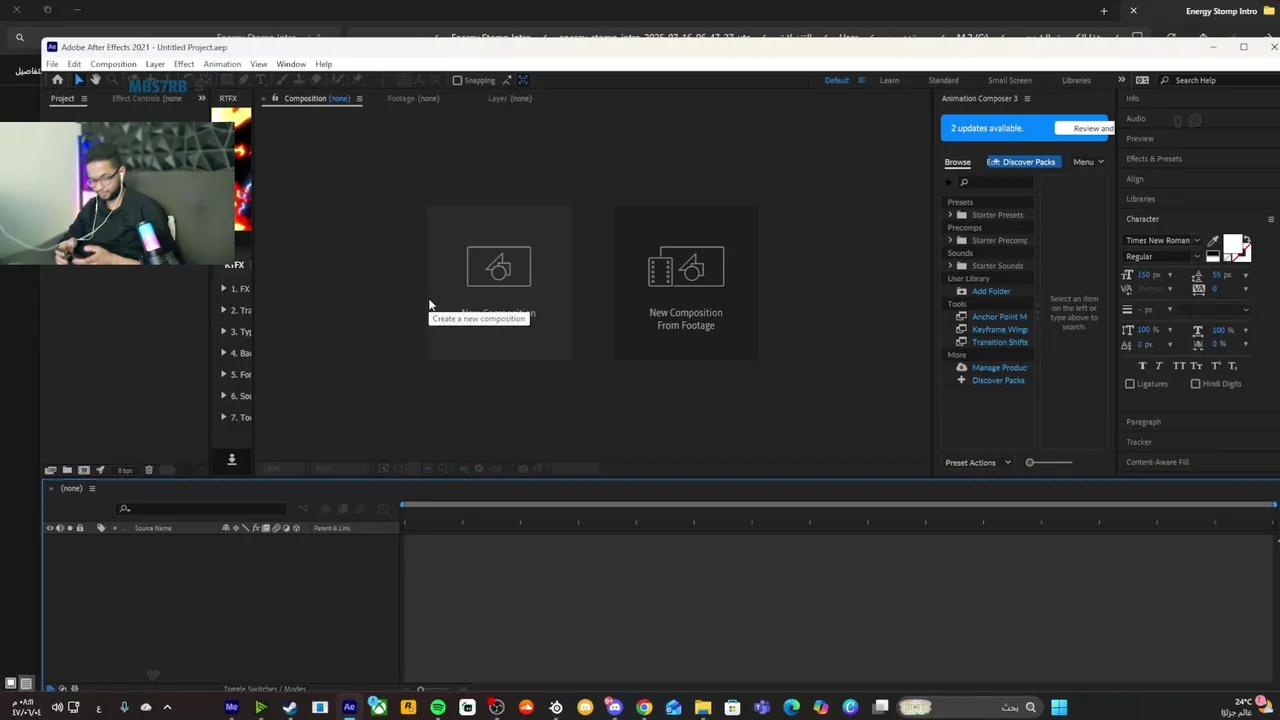The image size is (1280, 720).
Task: Open the Effect menu
Action: (184, 64)
